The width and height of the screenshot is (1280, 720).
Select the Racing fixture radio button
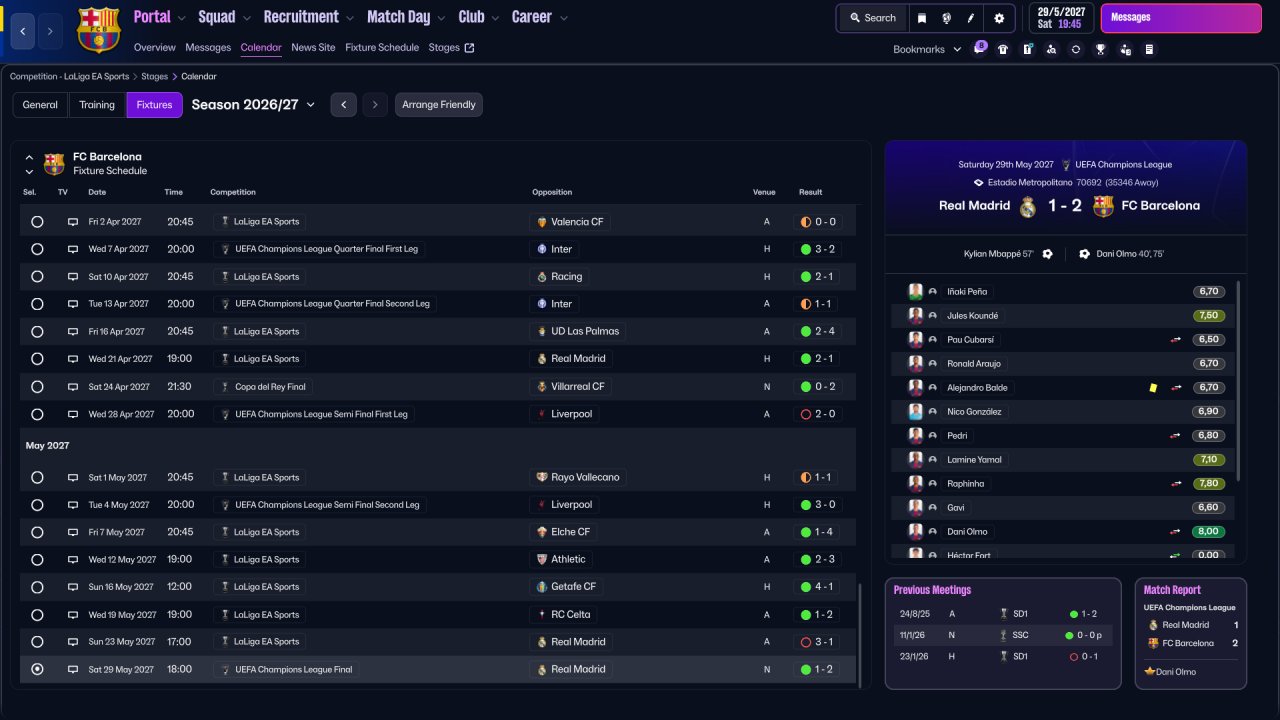tap(37, 276)
